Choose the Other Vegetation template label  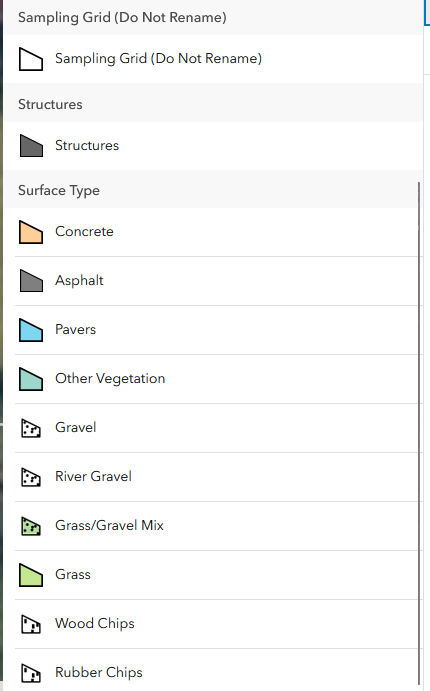pos(110,379)
